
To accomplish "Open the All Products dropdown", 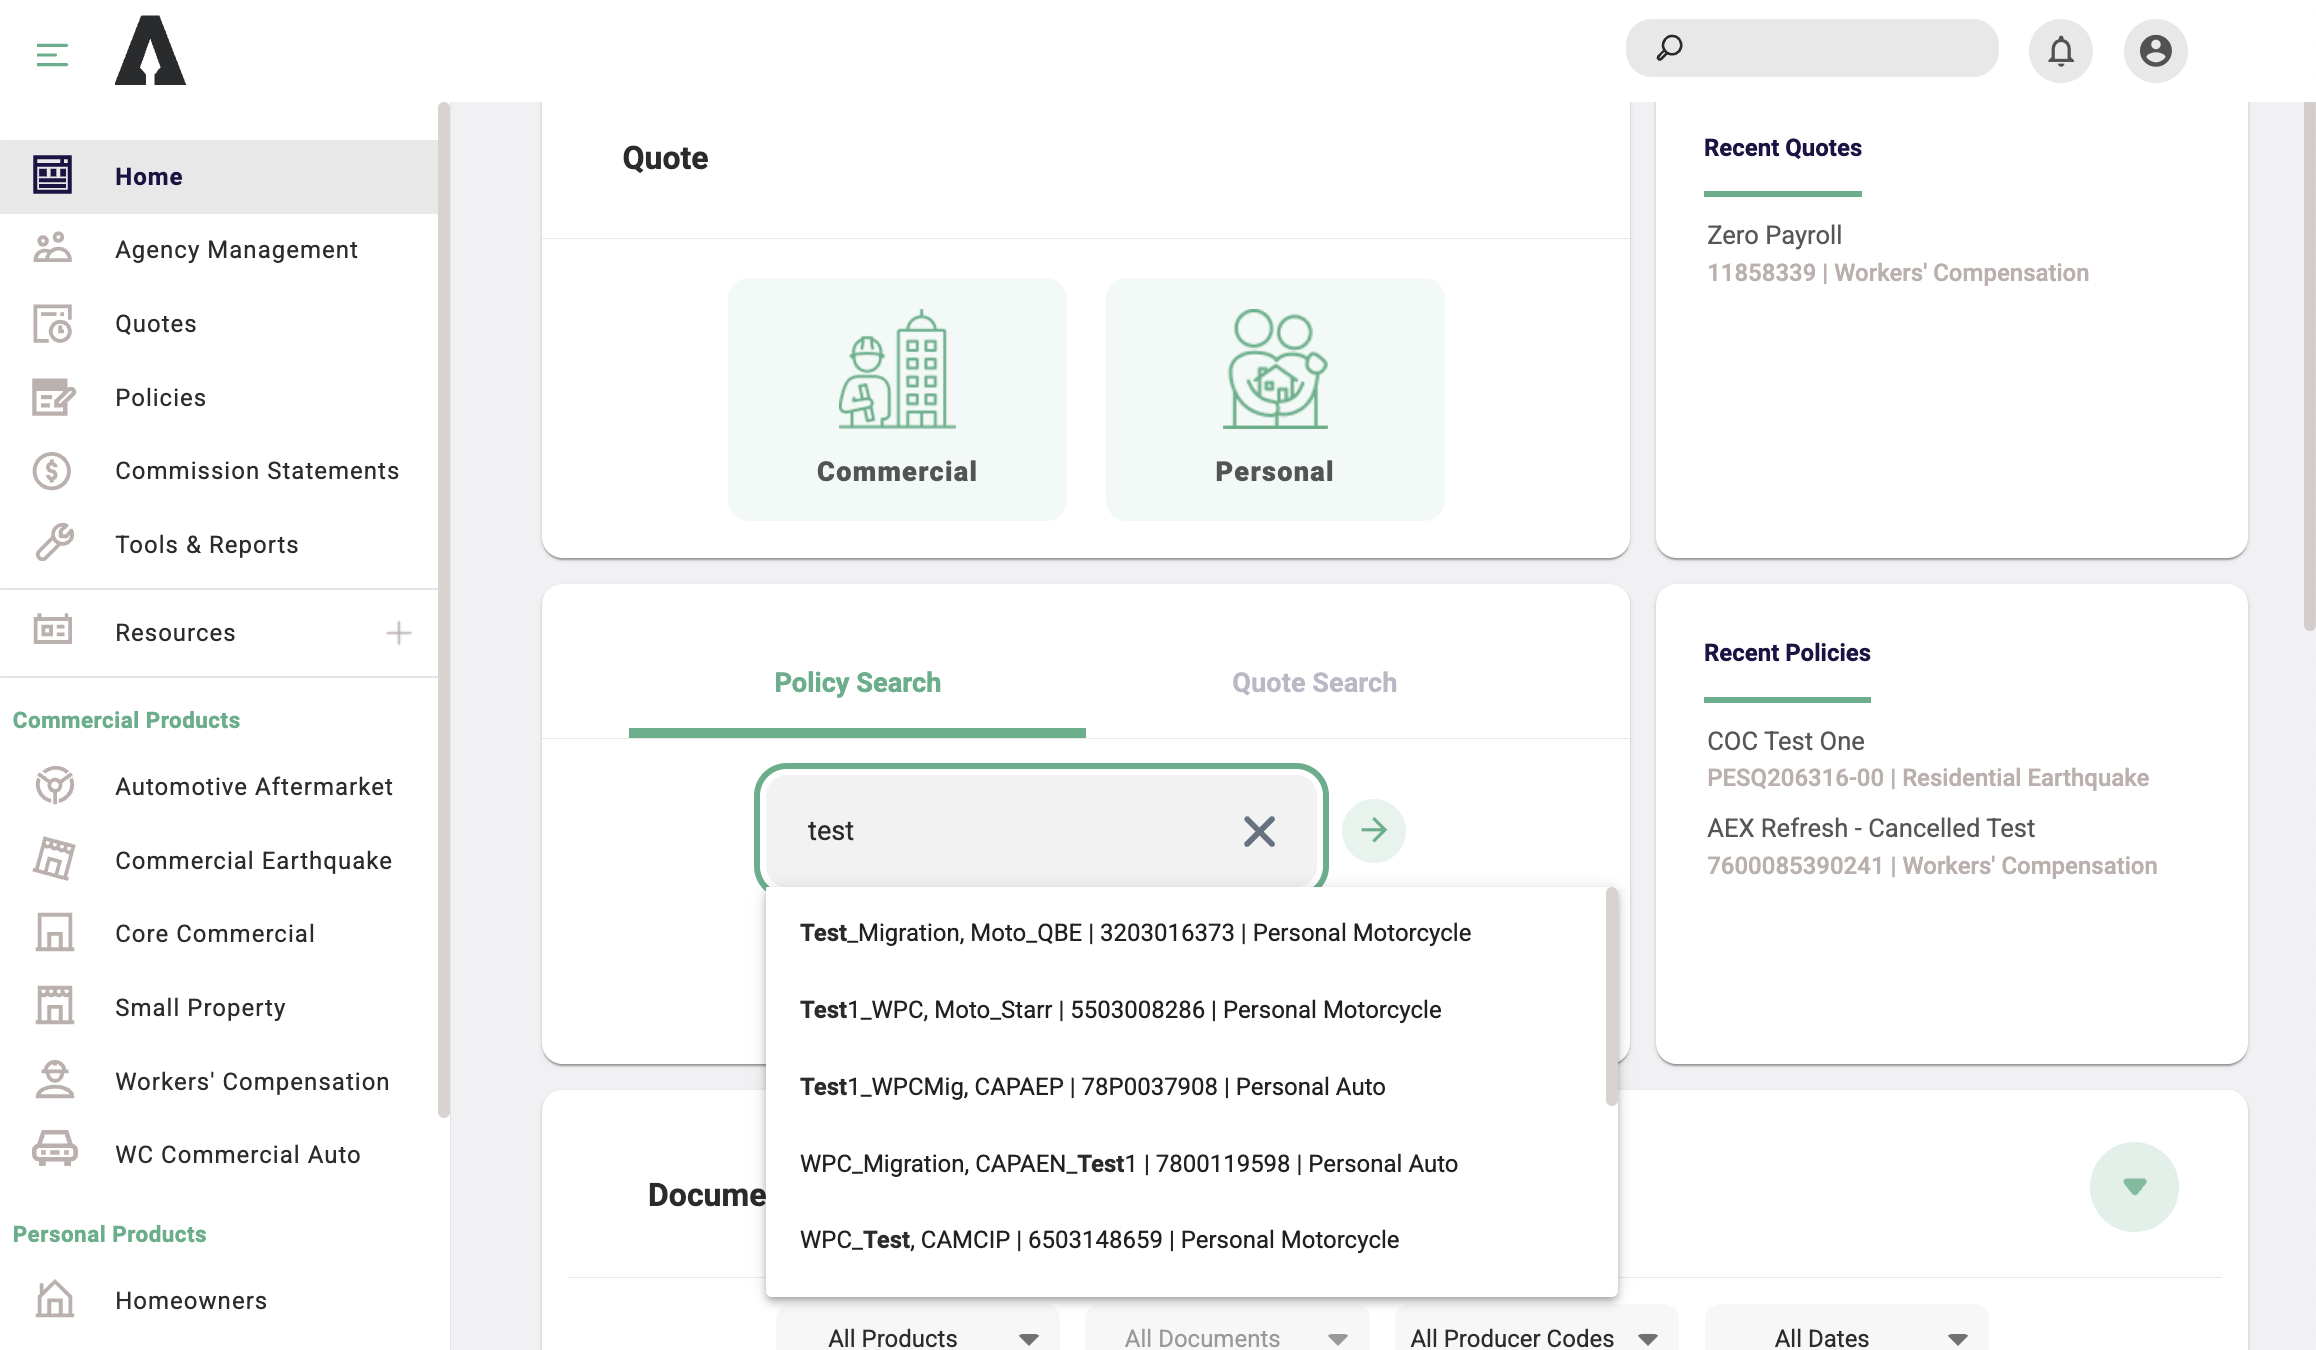I will pos(917,1337).
